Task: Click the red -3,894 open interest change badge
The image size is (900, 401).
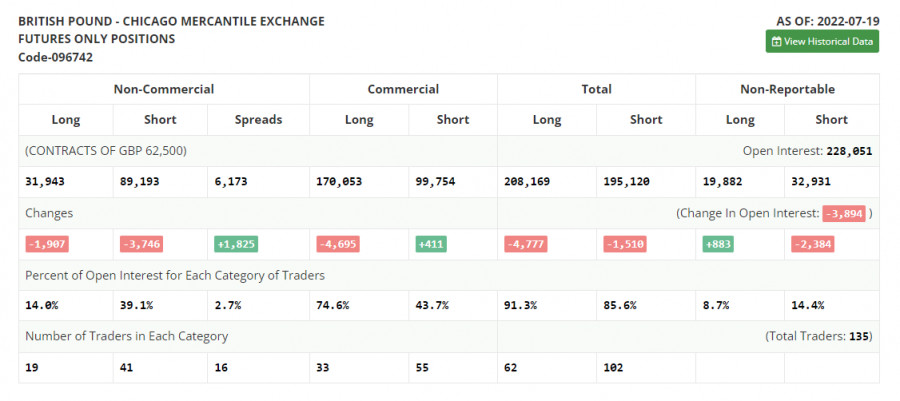Action: (x=843, y=213)
